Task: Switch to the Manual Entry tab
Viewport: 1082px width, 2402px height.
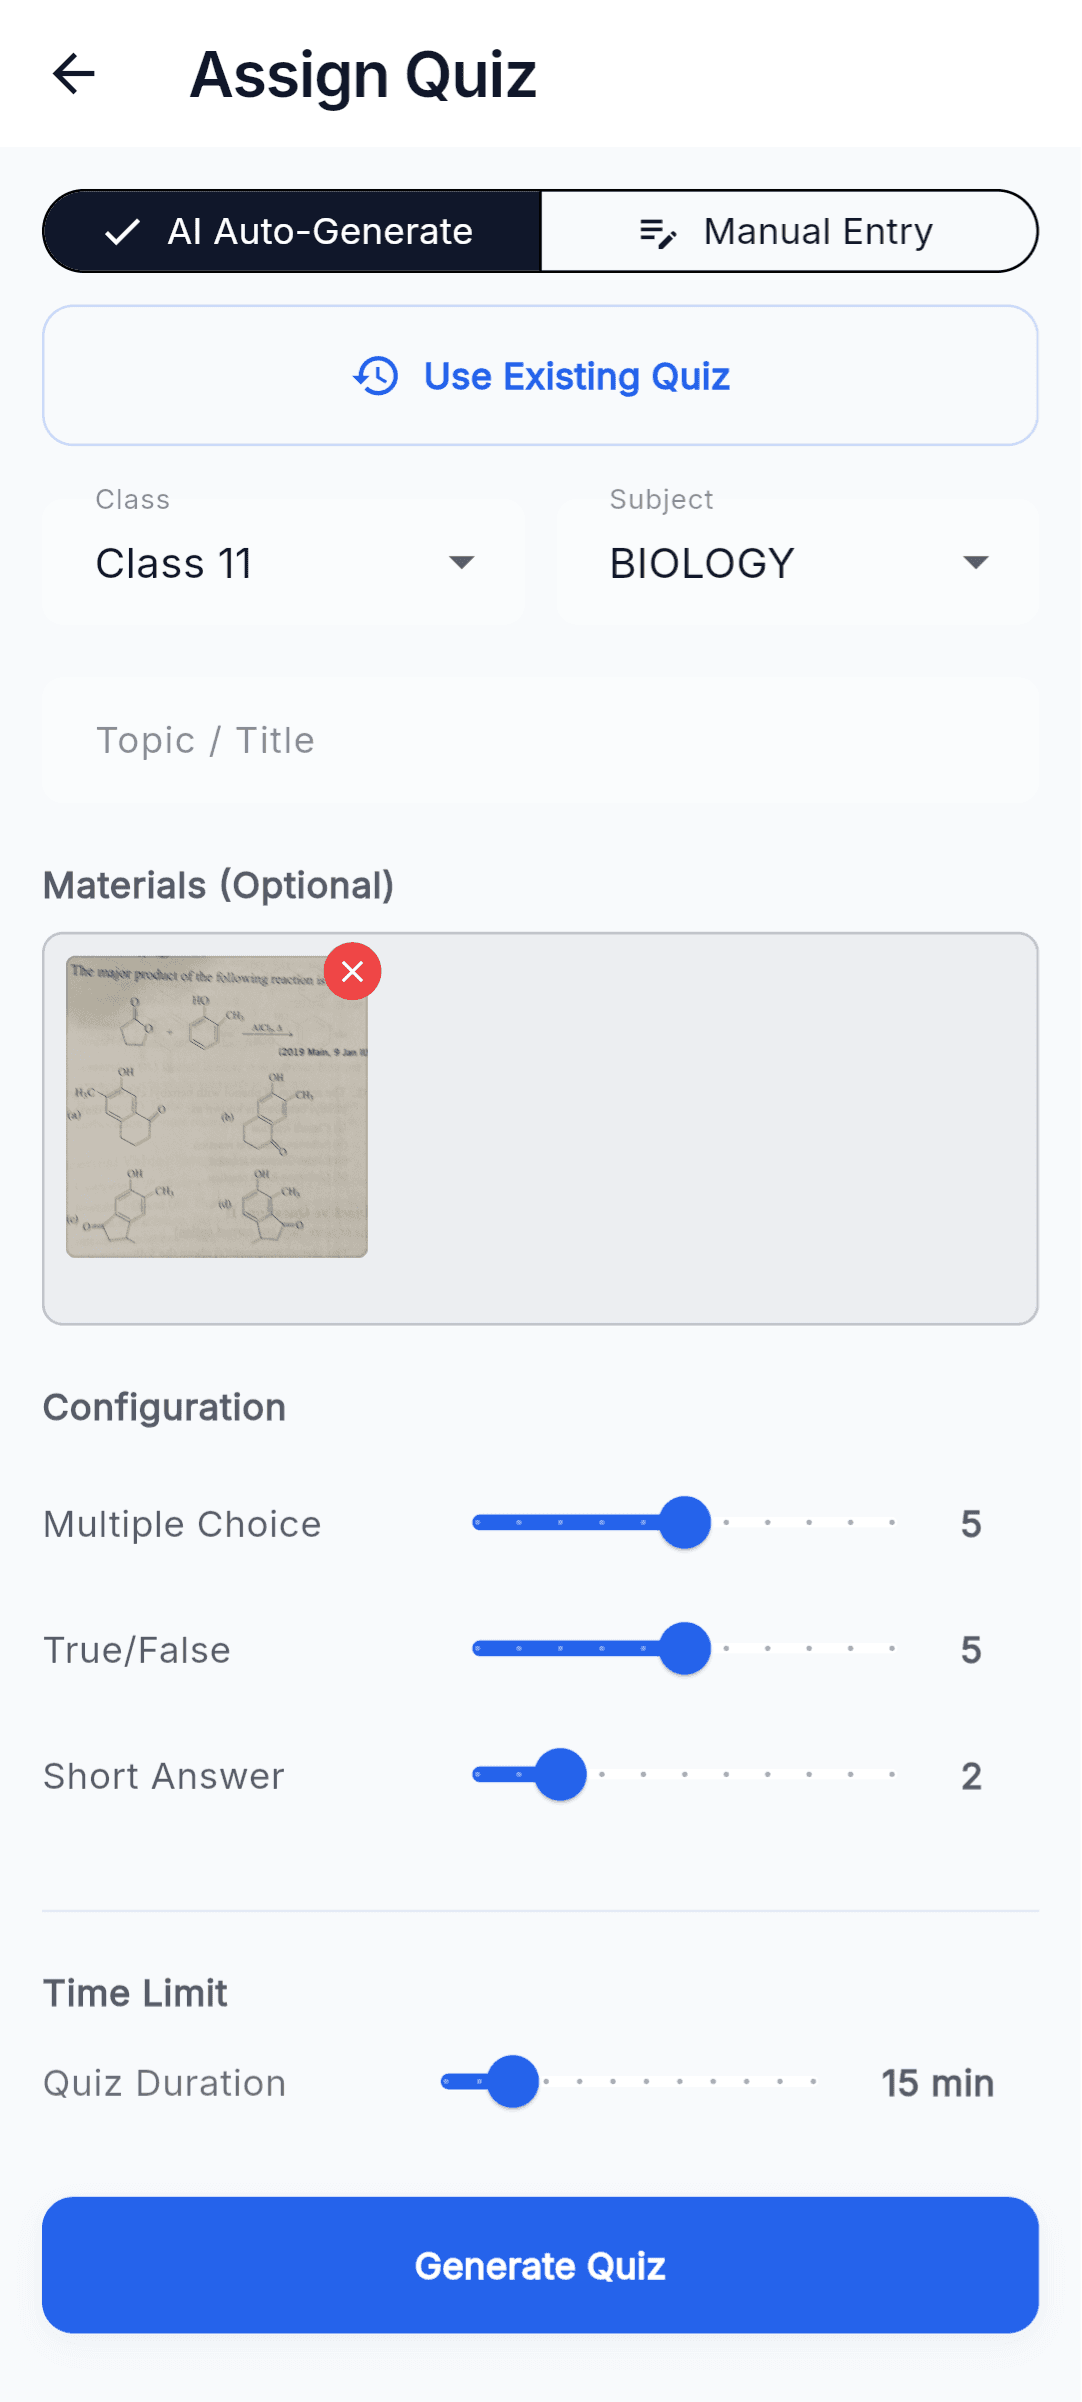Action: point(816,231)
